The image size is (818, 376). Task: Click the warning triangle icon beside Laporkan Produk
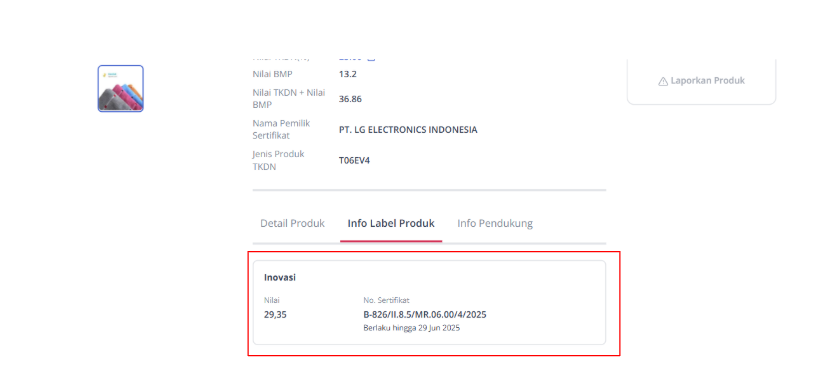(663, 81)
